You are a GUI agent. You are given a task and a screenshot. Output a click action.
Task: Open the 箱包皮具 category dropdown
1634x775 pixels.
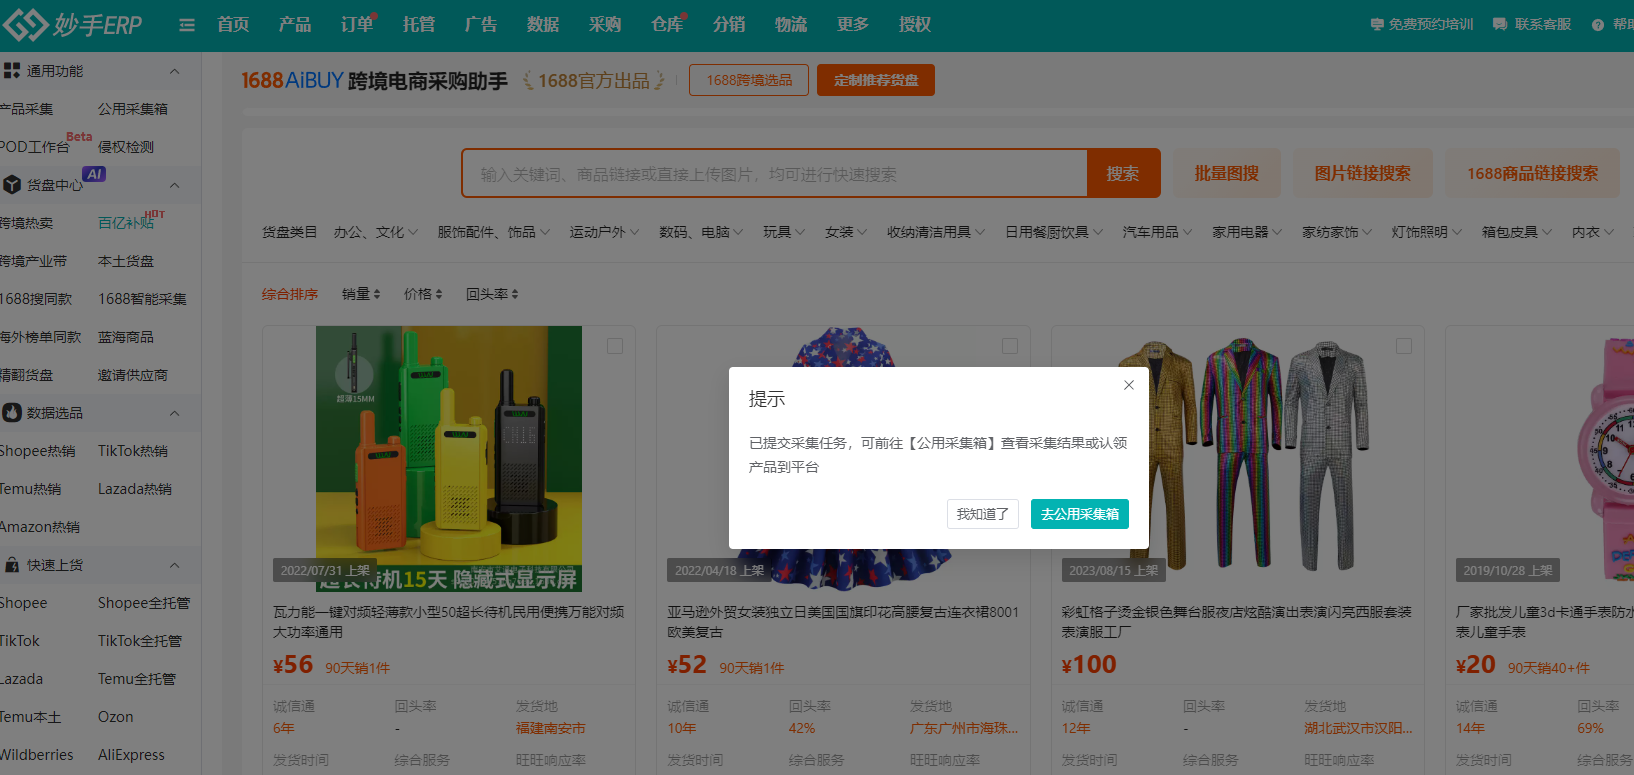1517,232
